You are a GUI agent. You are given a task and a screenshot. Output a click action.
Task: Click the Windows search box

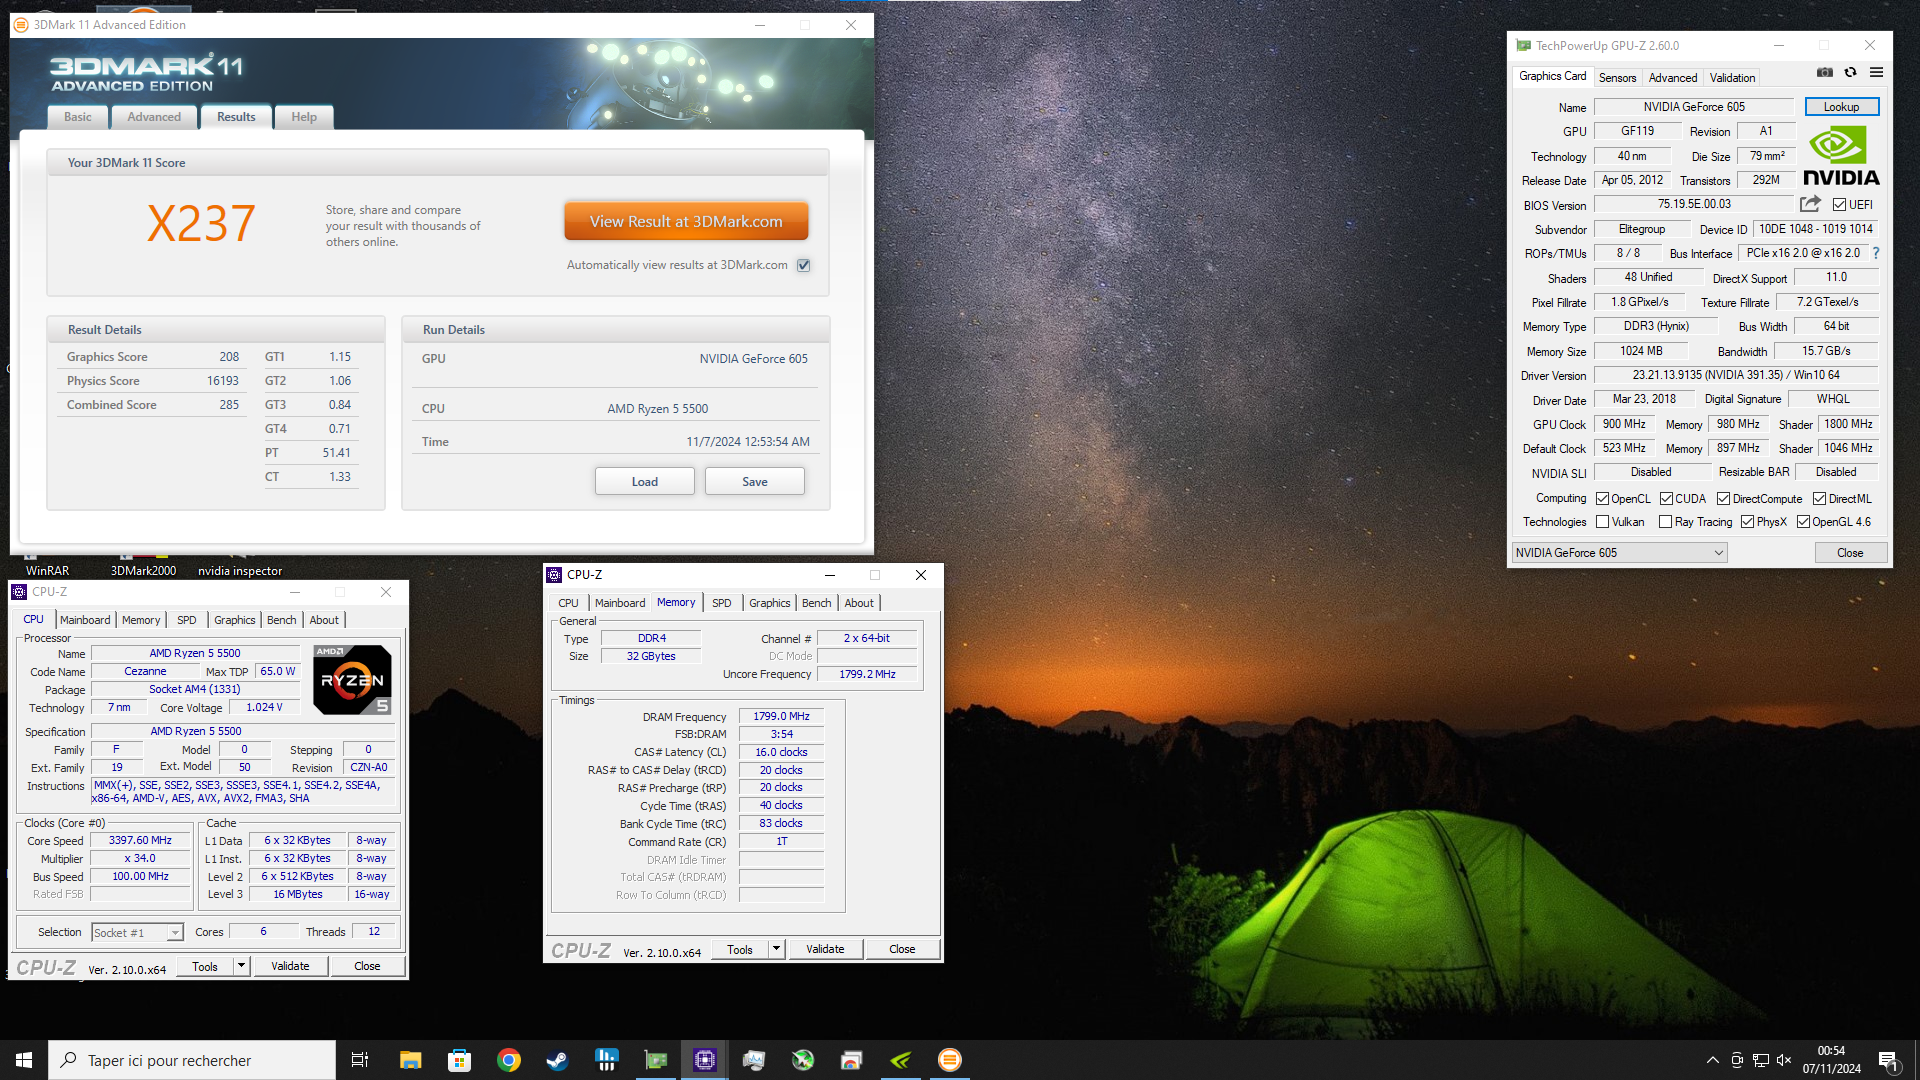pos(192,1060)
